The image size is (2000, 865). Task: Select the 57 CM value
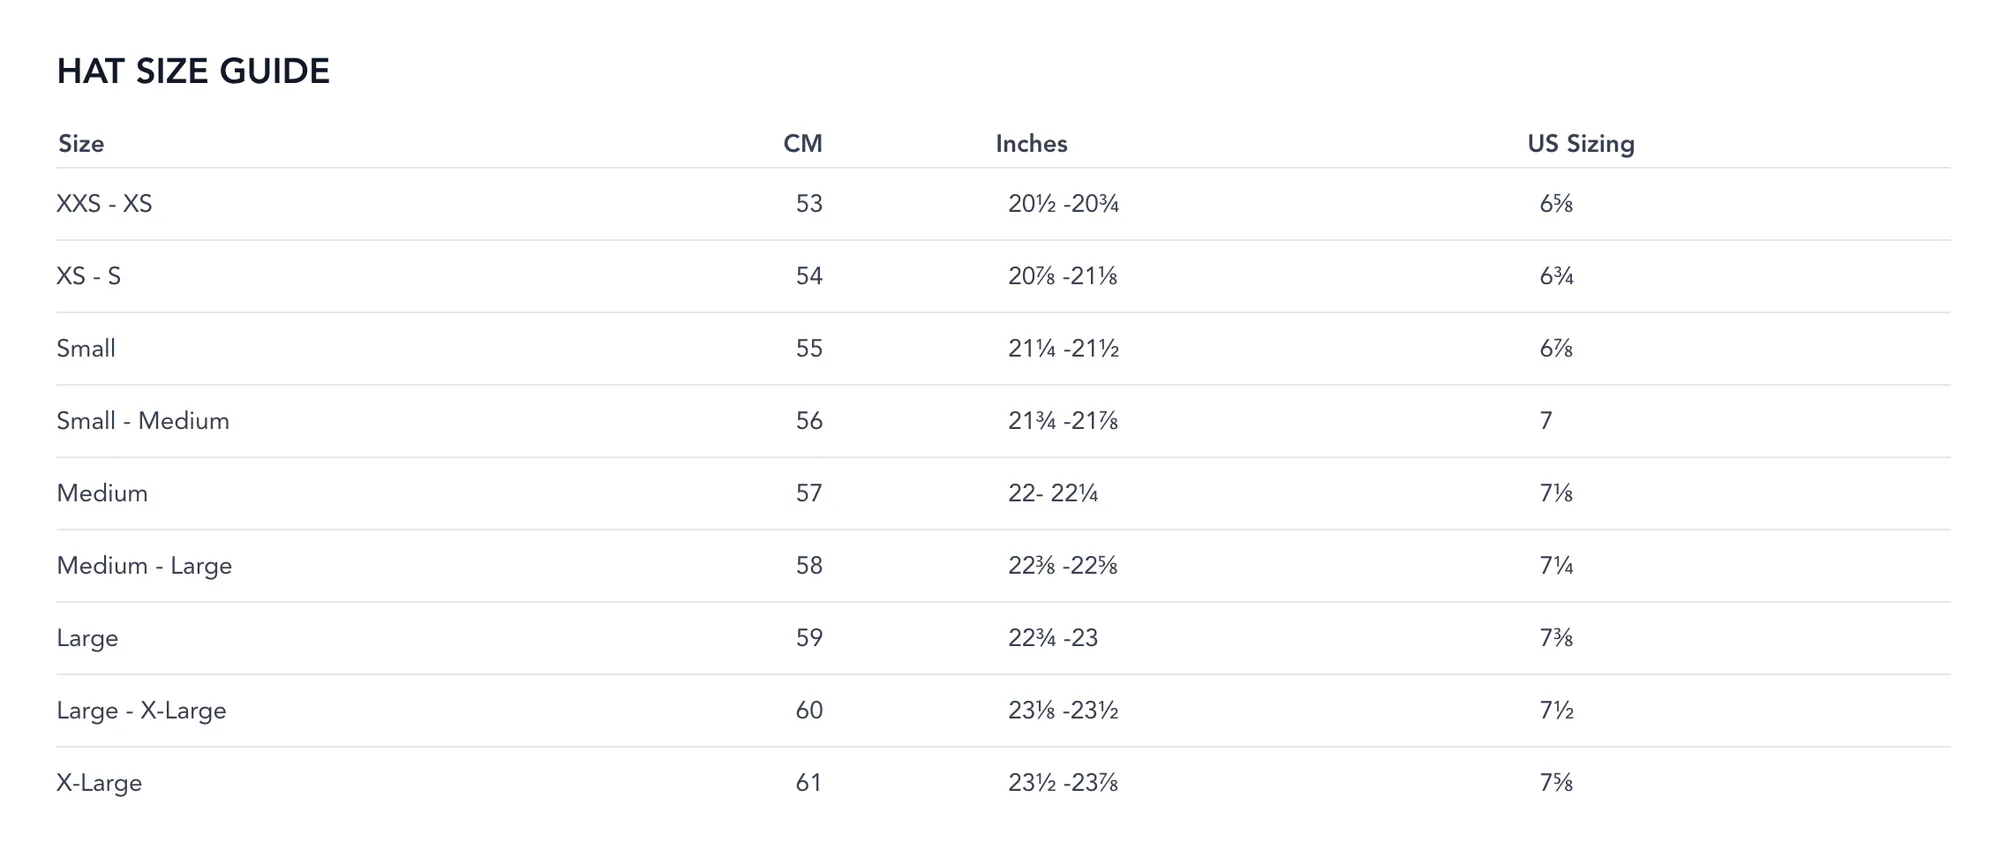pos(809,493)
